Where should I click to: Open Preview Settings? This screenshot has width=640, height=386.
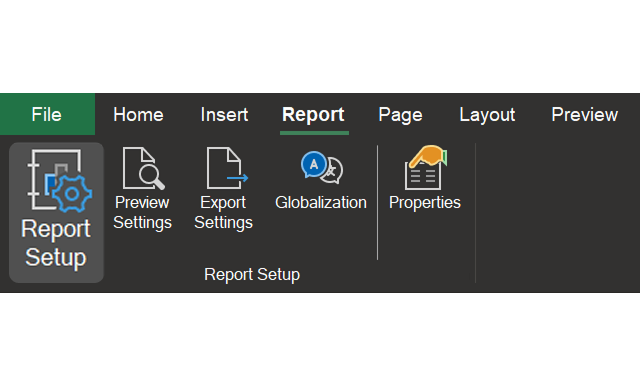[142, 189]
